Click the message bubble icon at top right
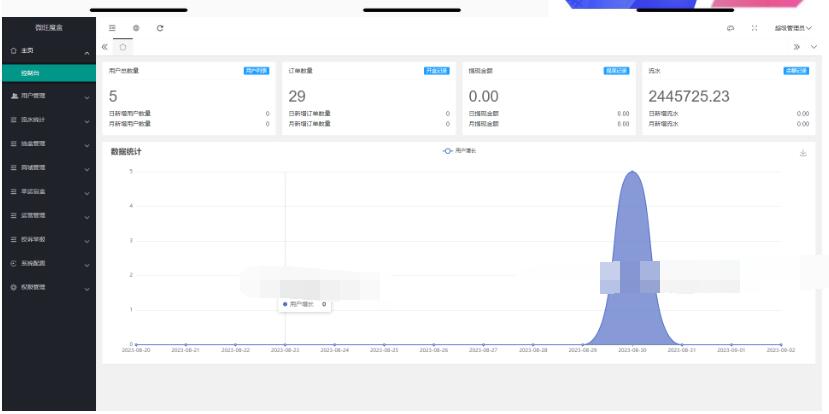Viewport: 829px width, 414px height. click(x=728, y=27)
